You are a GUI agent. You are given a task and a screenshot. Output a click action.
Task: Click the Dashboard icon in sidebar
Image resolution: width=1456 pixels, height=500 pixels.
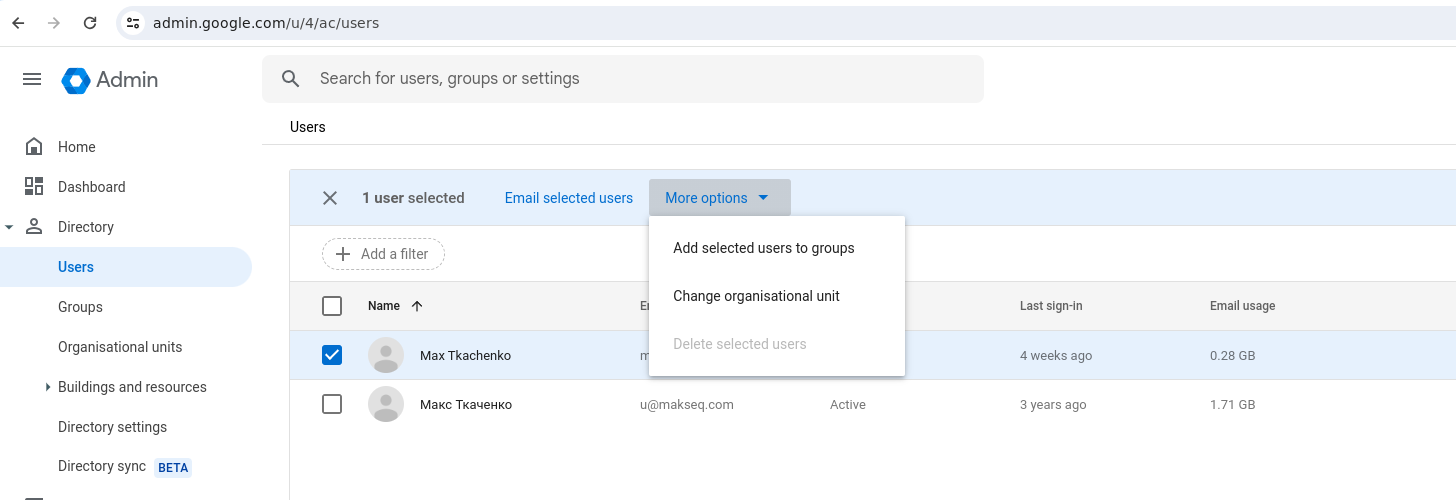[x=34, y=187]
